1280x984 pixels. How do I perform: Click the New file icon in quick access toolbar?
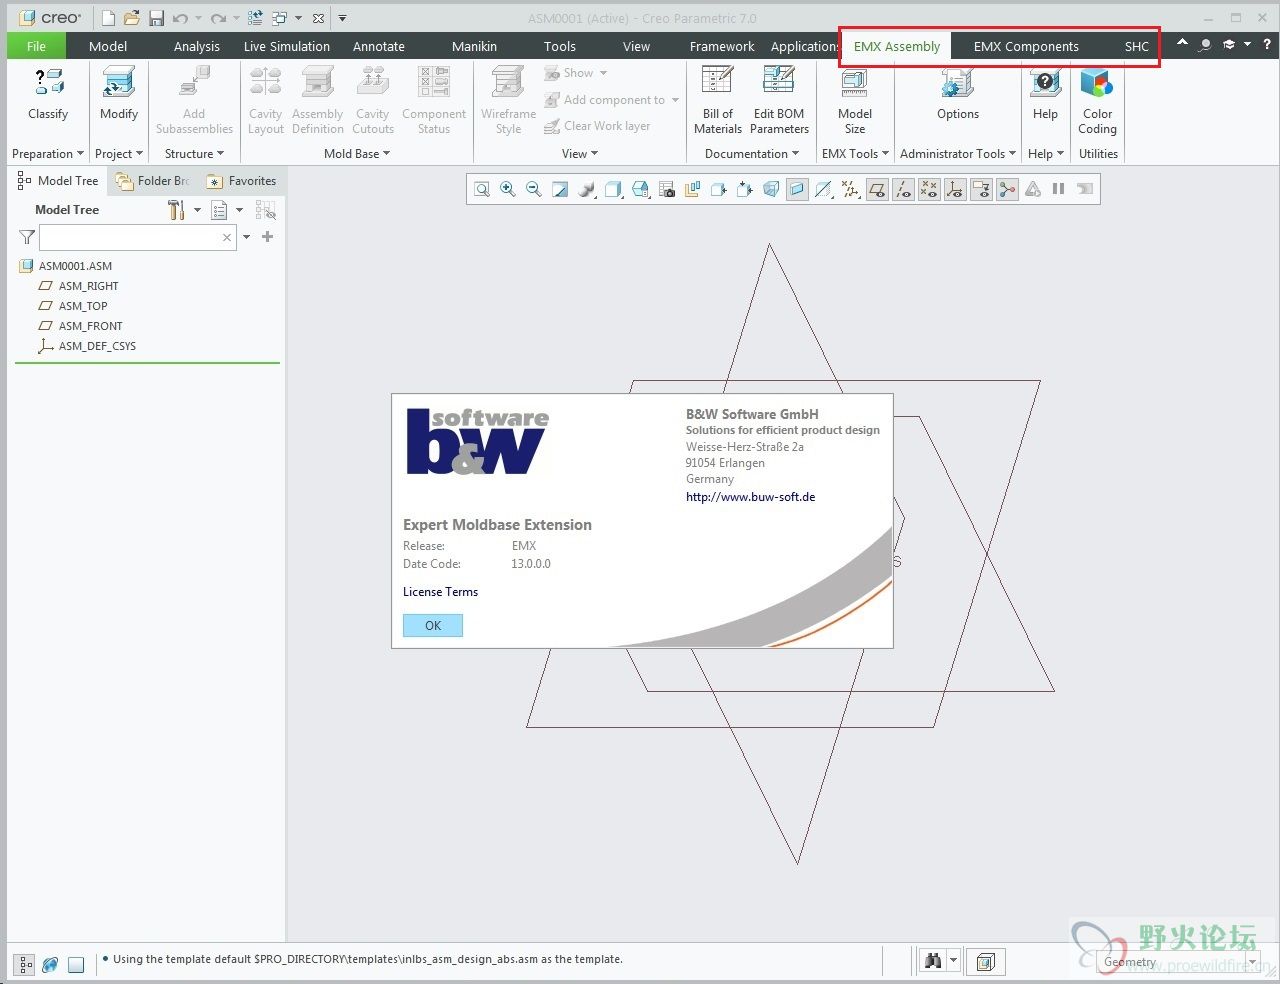click(108, 18)
